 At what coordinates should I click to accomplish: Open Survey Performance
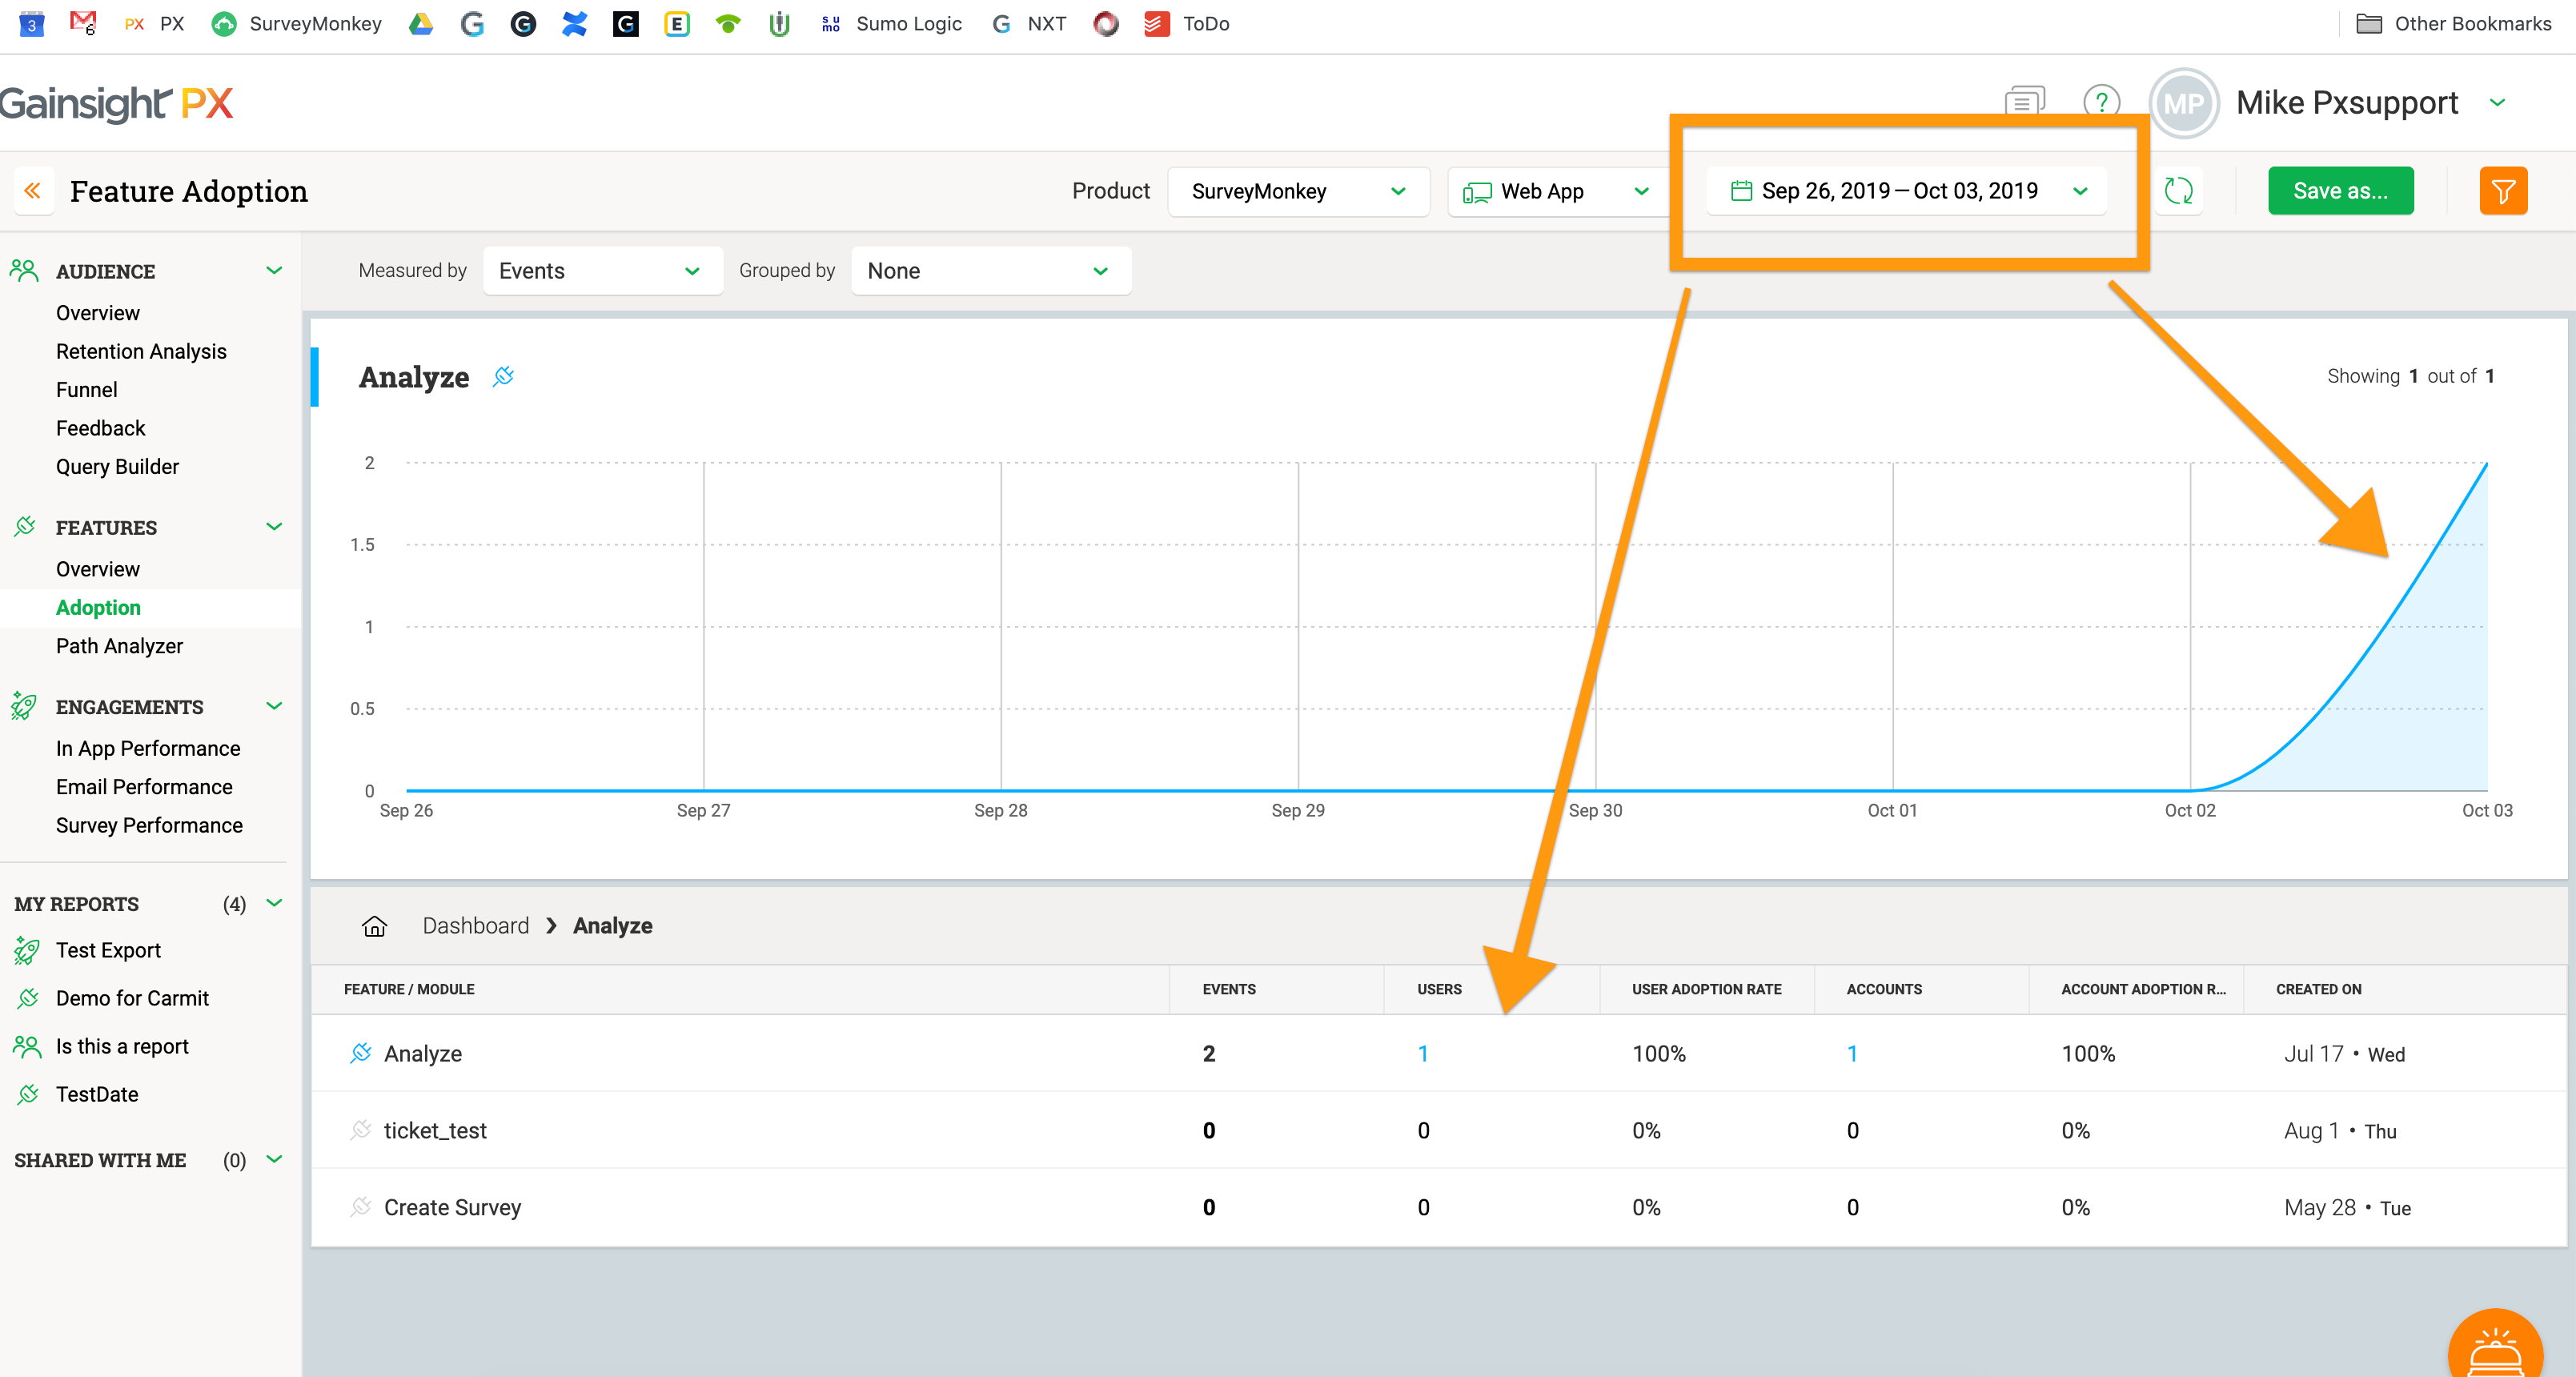pos(149,825)
